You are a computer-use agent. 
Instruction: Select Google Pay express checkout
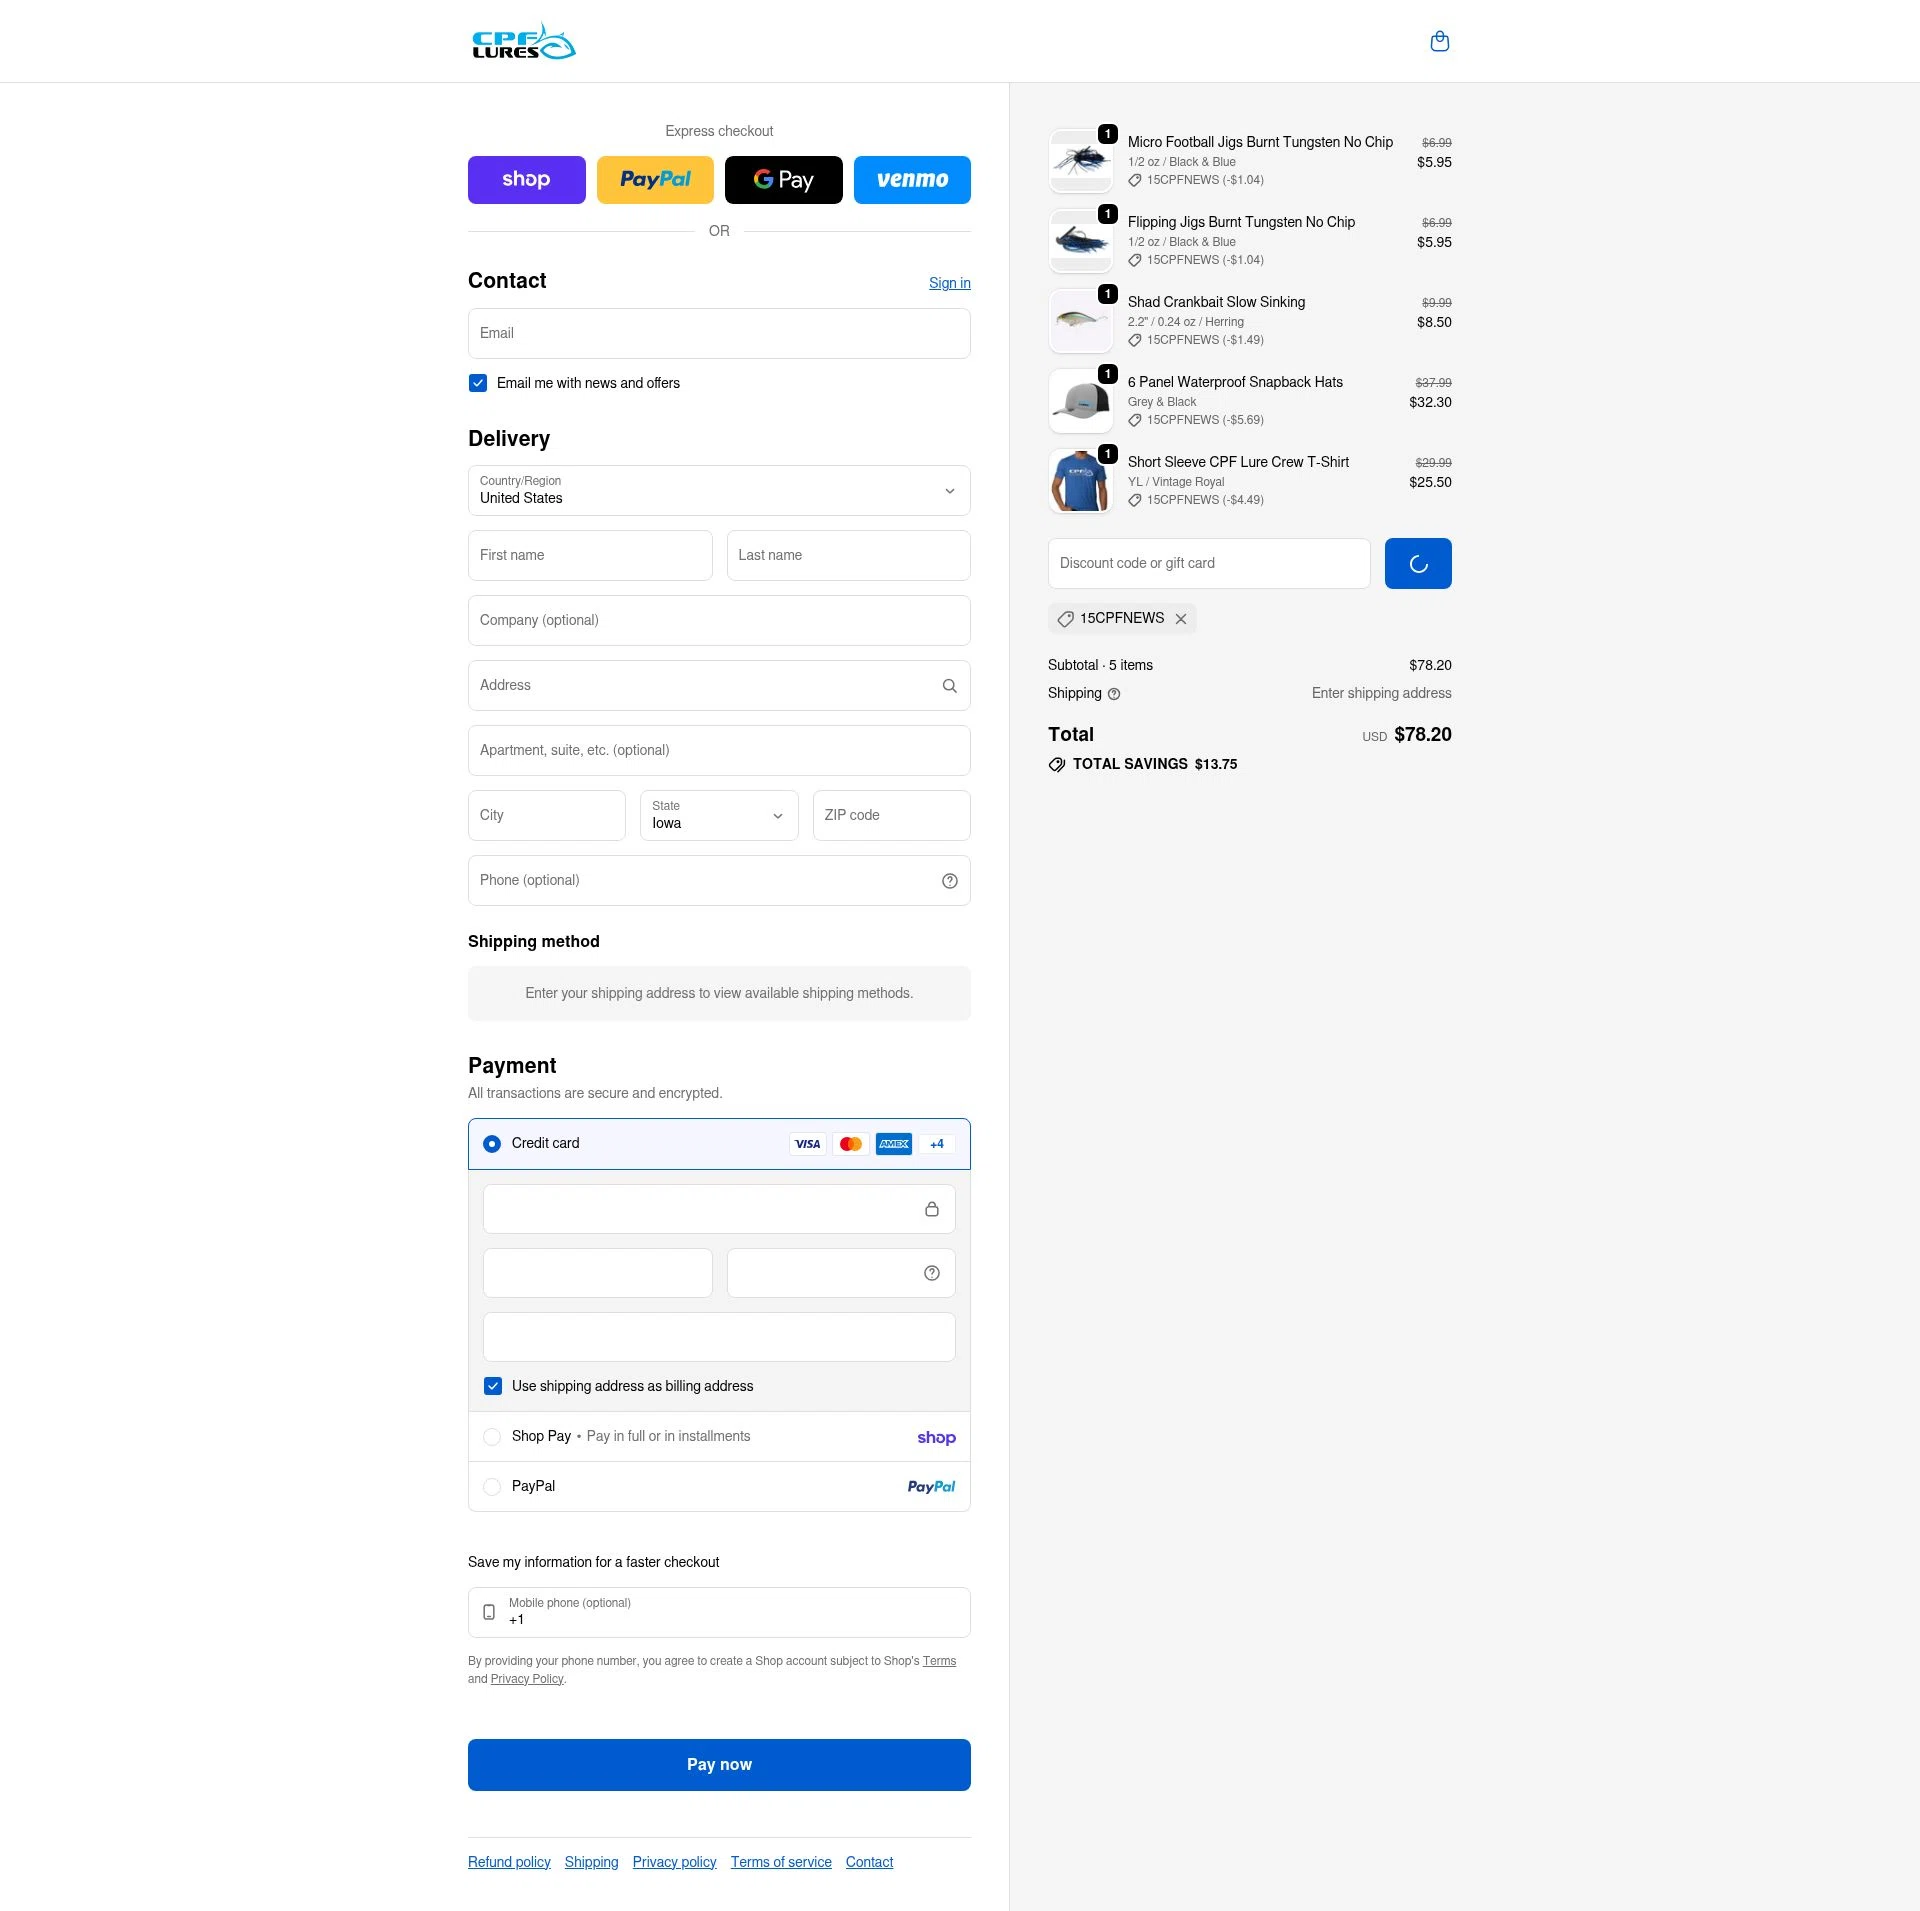[783, 180]
